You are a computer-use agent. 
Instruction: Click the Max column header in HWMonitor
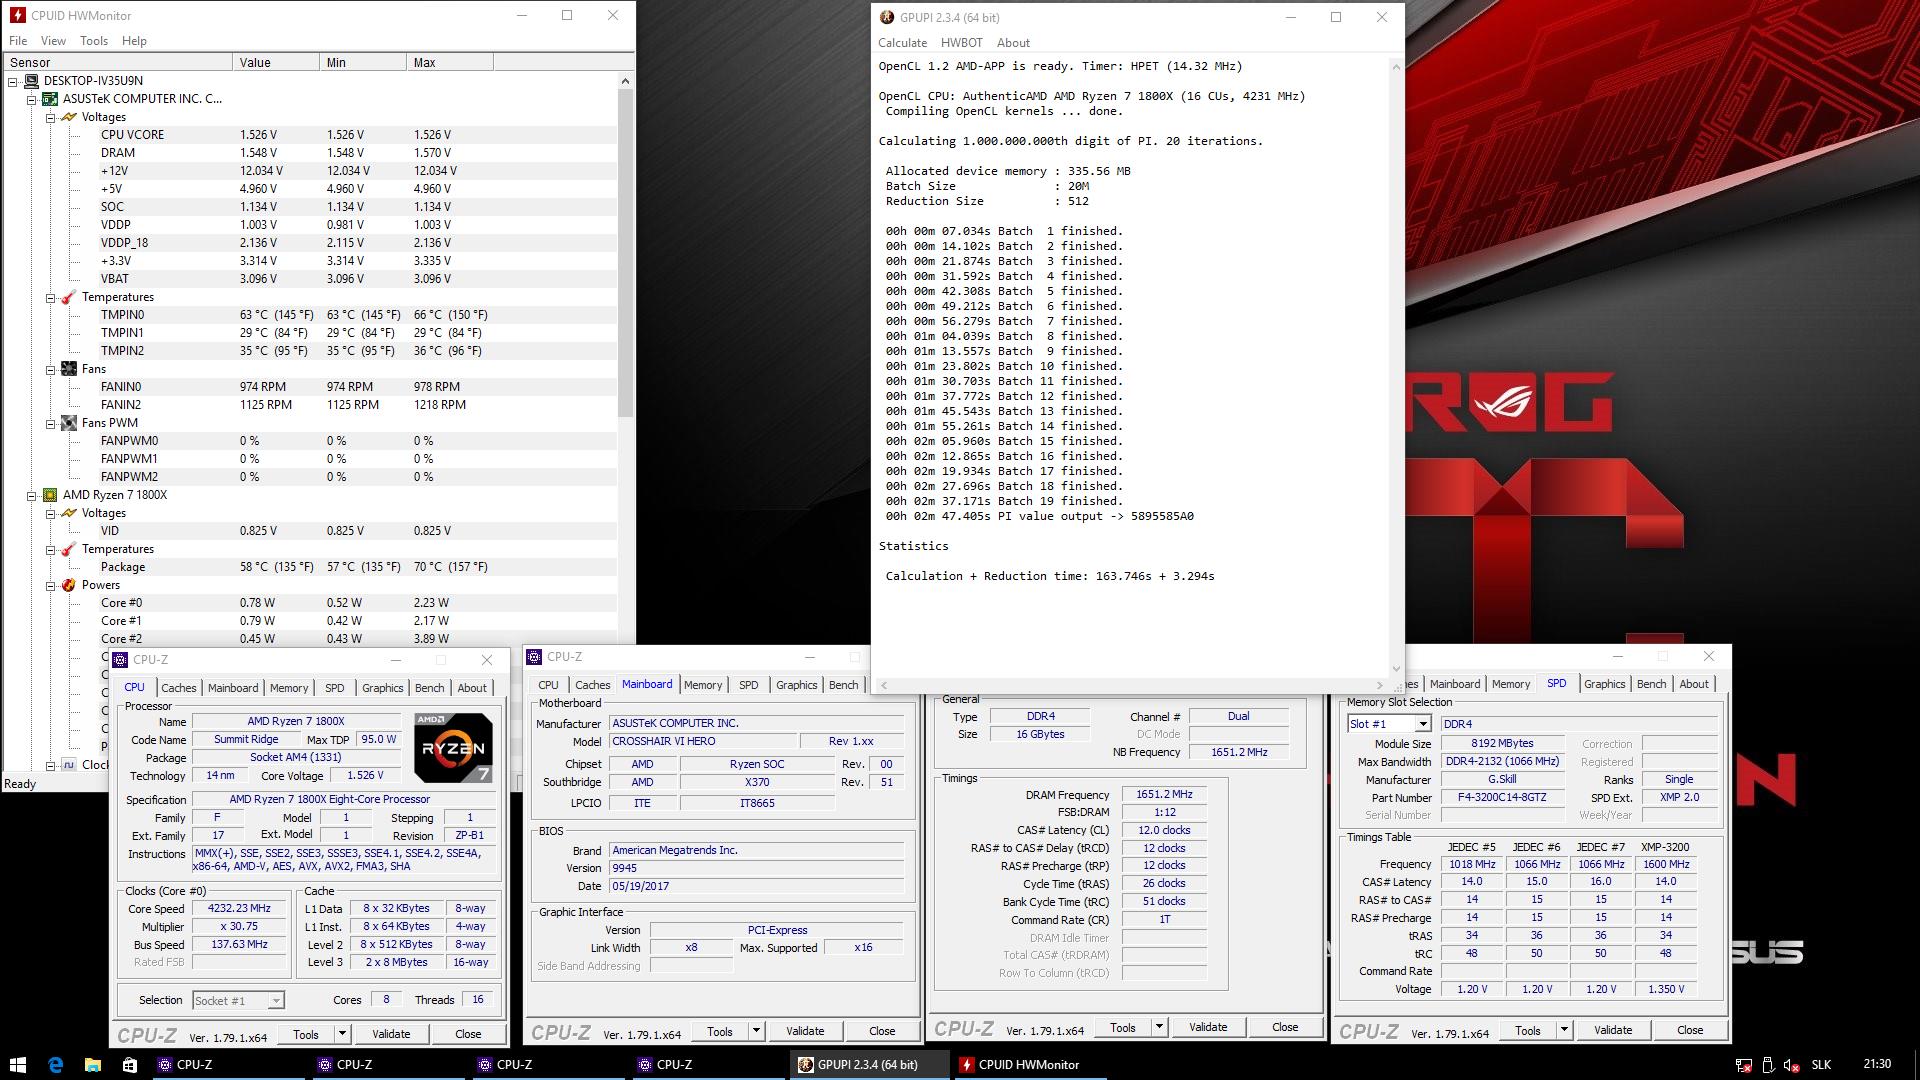tap(450, 62)
